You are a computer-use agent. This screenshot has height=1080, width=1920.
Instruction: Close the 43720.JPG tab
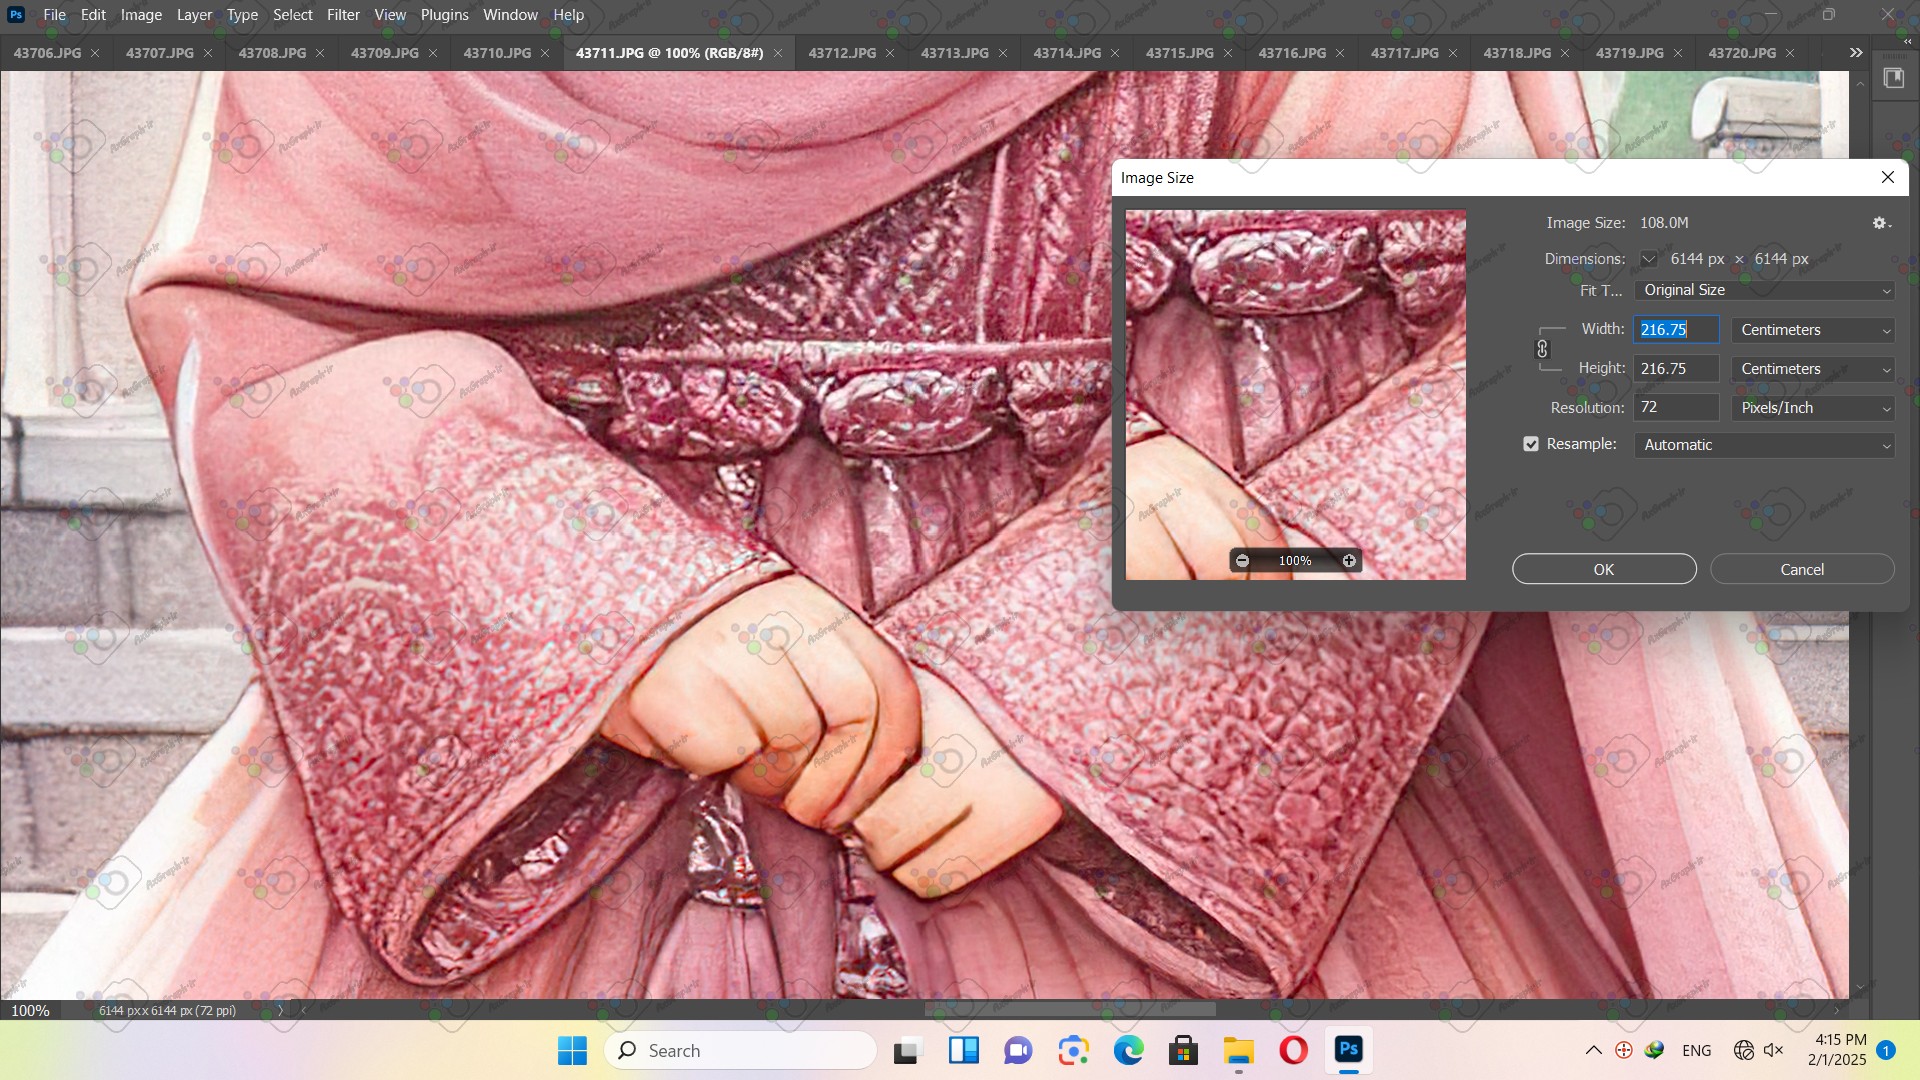[1790, 53]
